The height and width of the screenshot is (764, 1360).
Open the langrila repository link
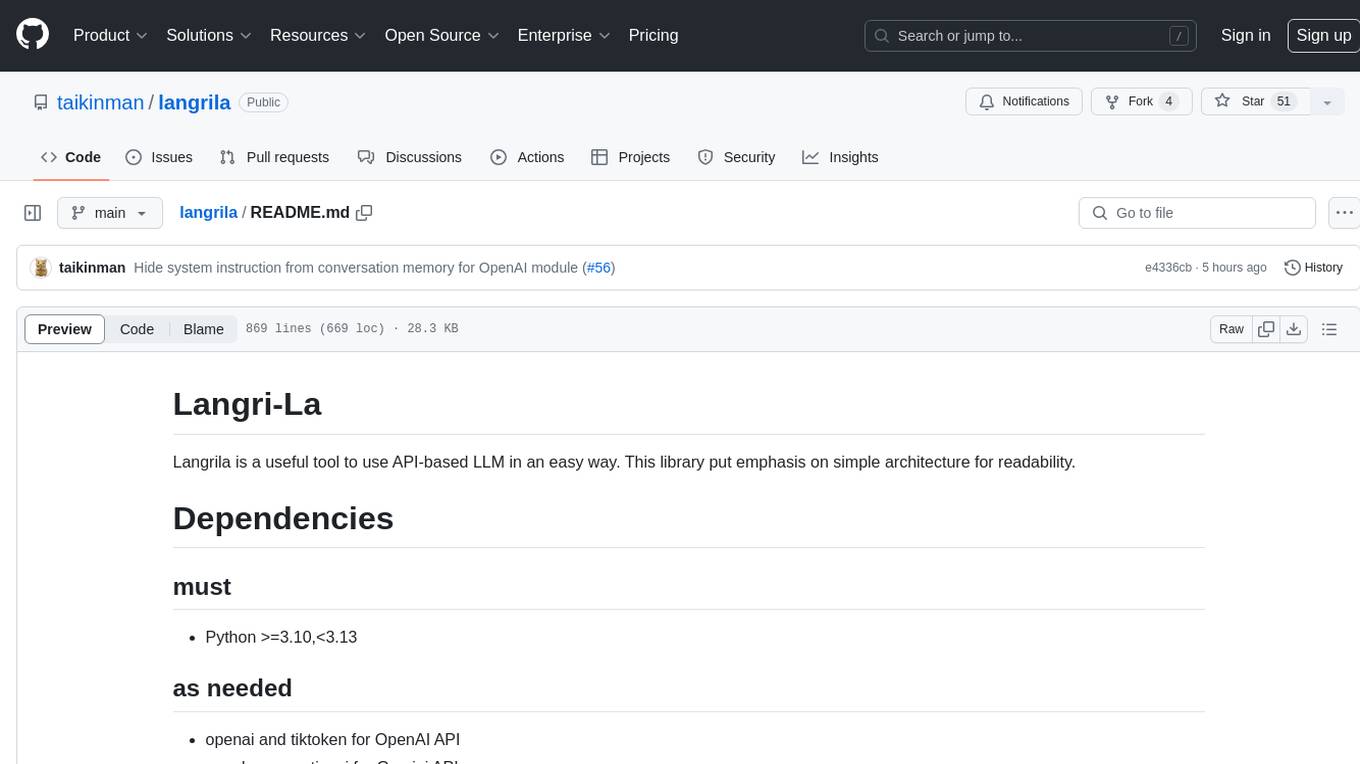(x=194, y=102)
